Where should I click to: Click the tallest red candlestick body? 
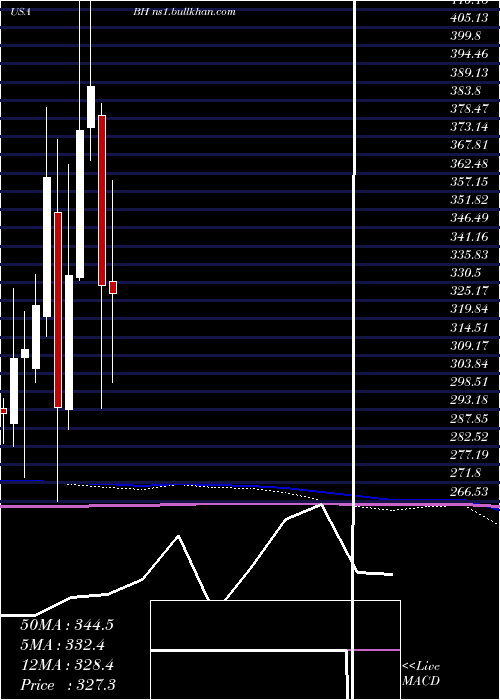point(58,310)
